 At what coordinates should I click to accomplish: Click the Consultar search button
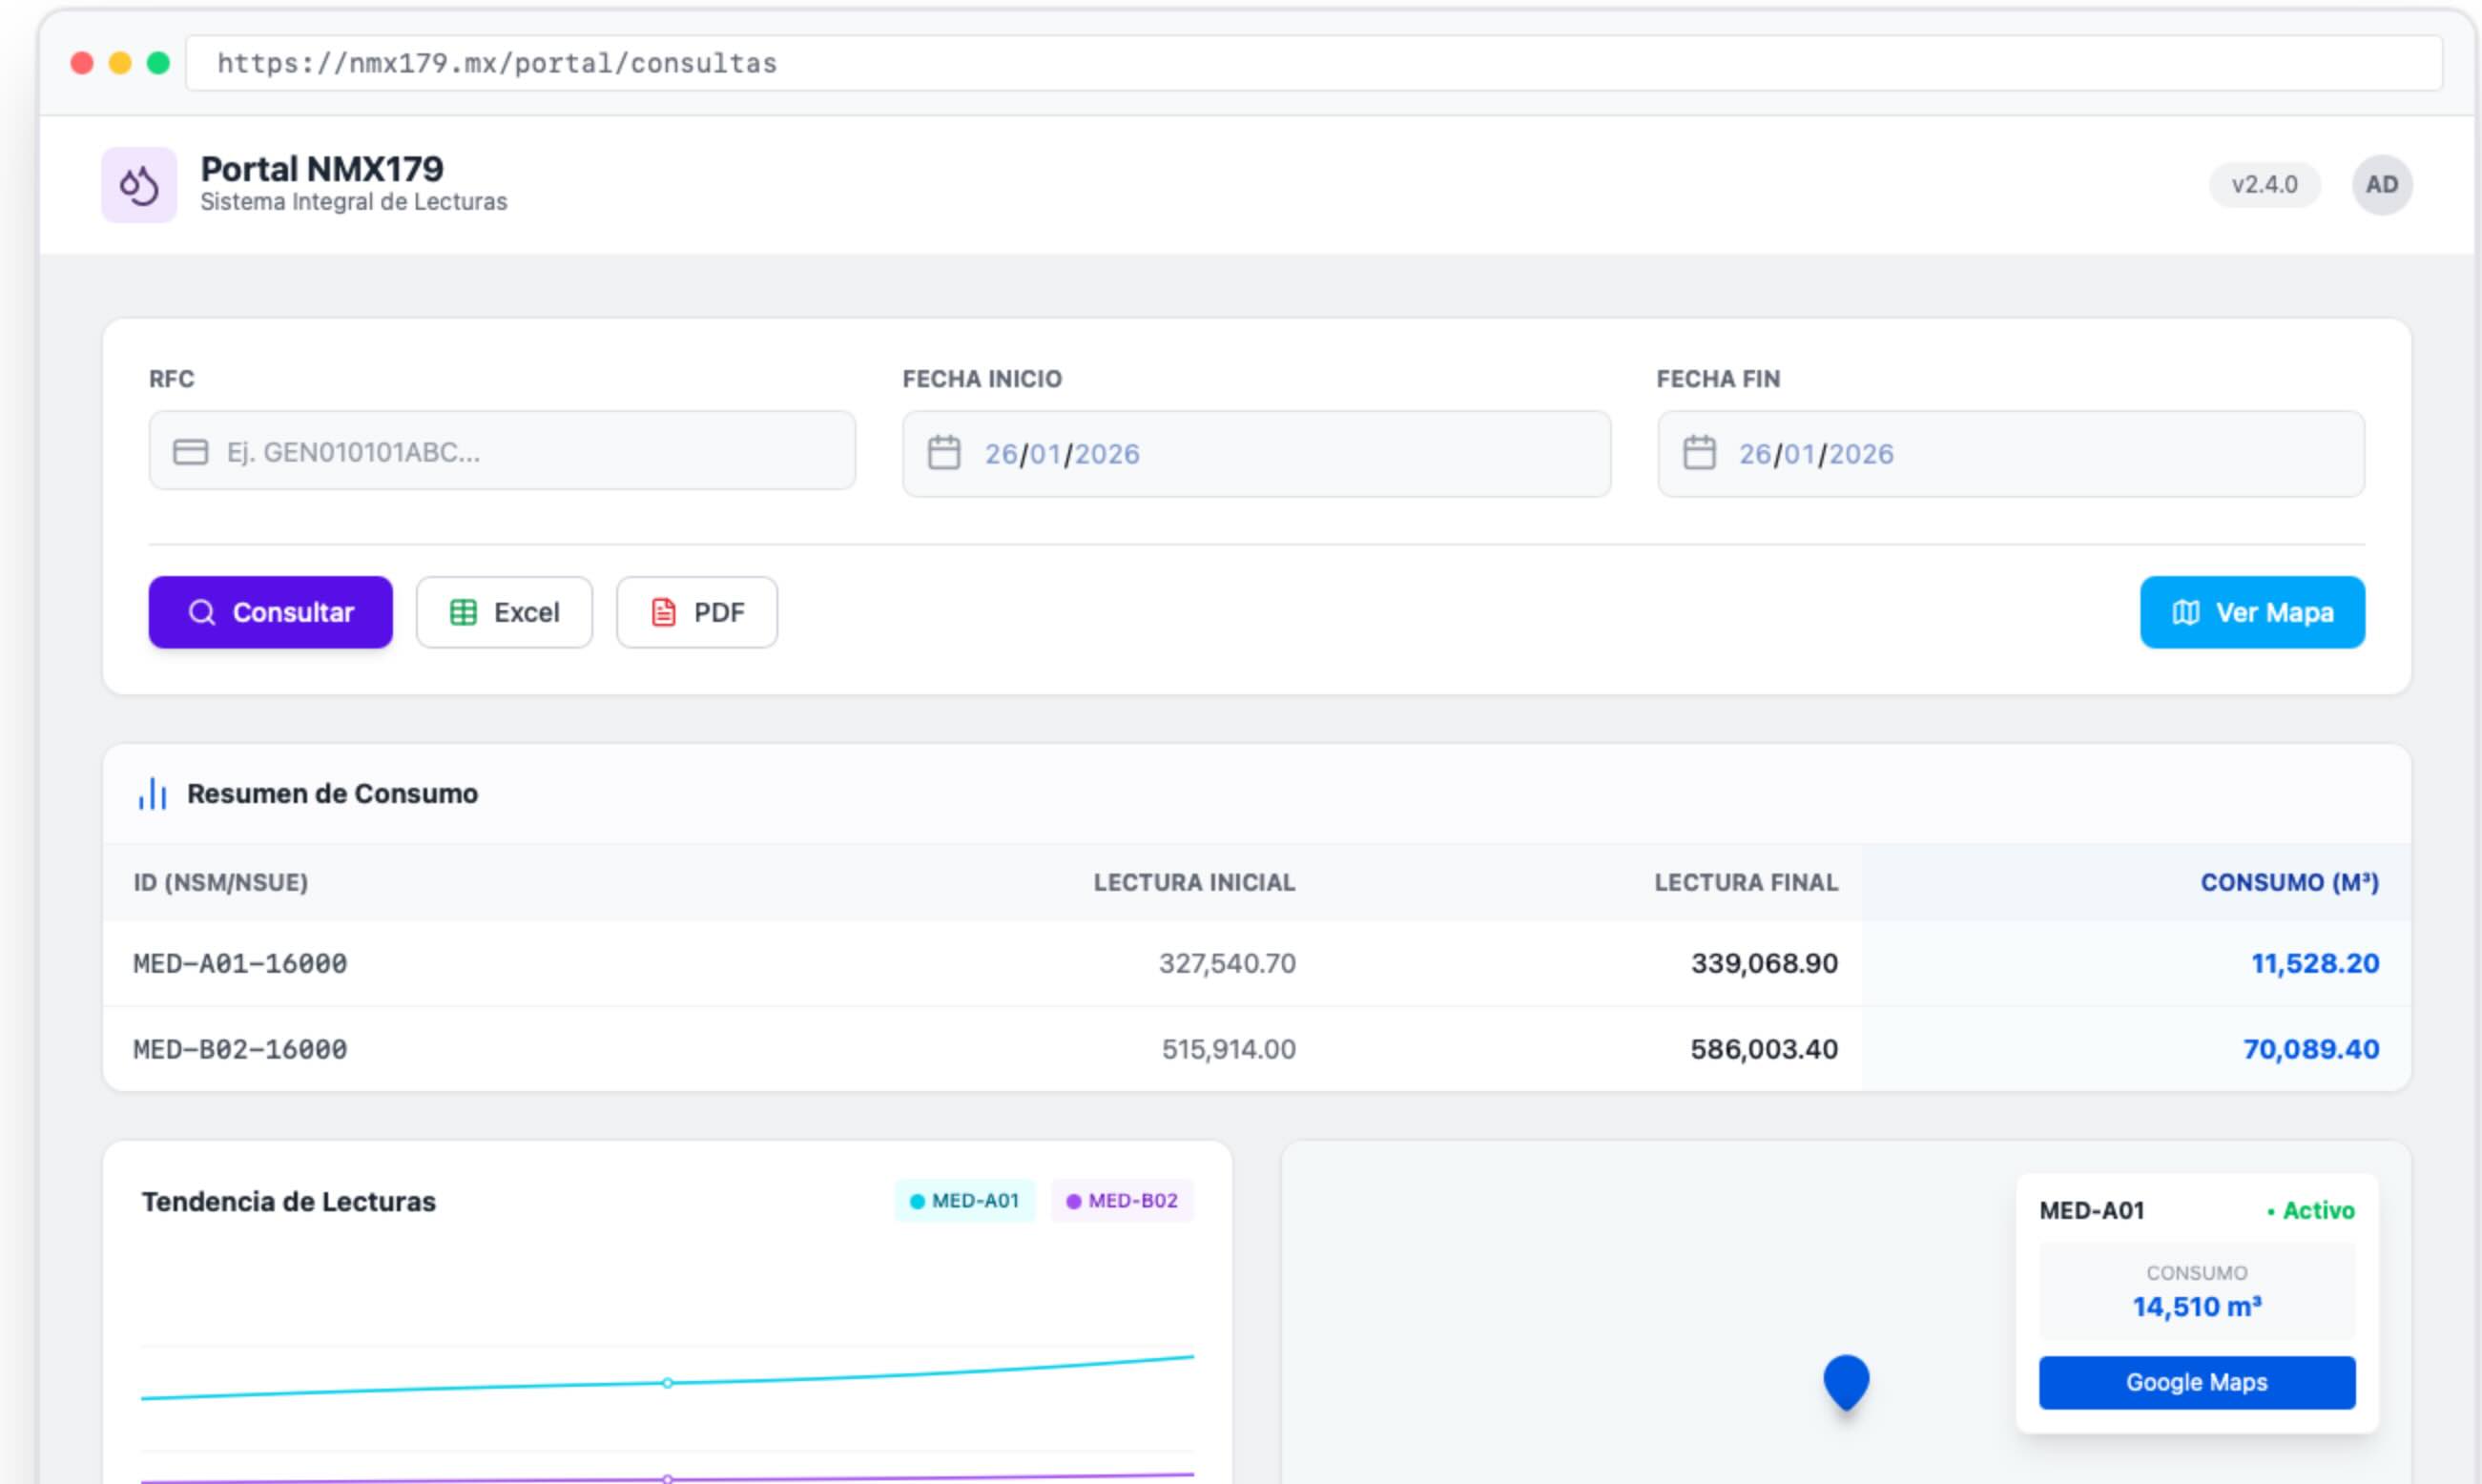pos(270,612)
